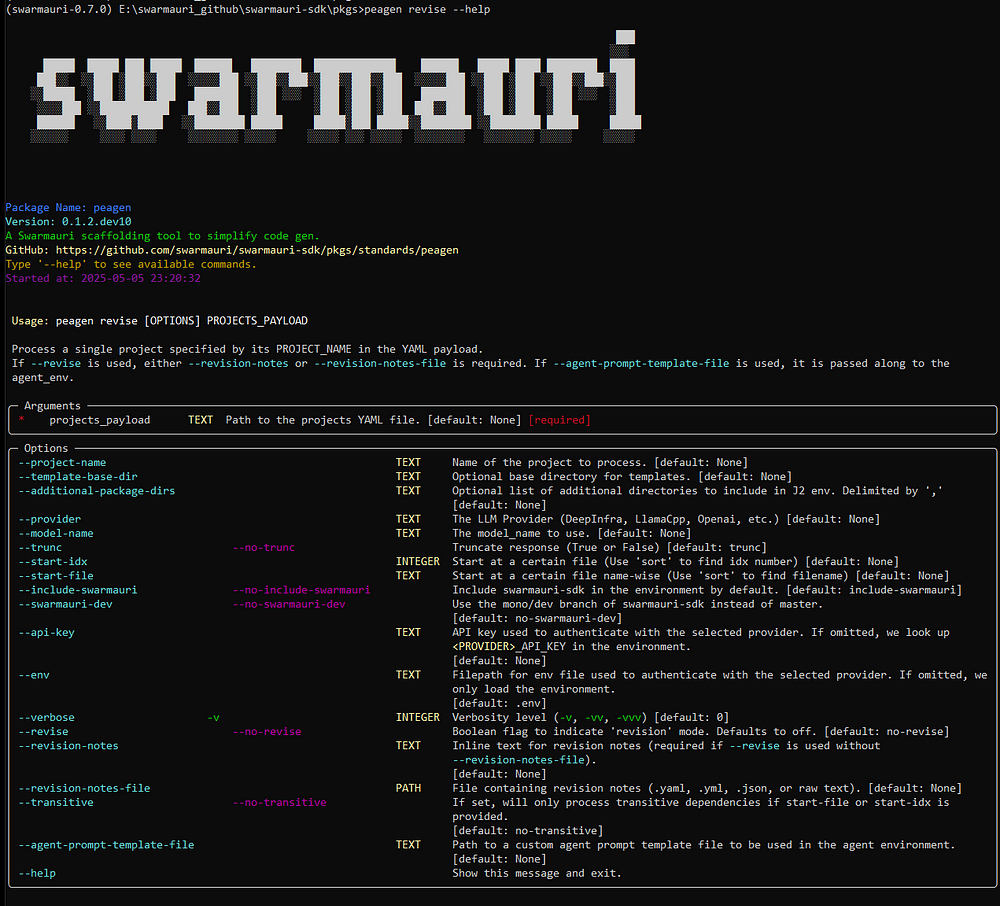This screenshot has width=1000, height=906.
Task: Select the --template-base-dir option text
Action: coord(78,476)
